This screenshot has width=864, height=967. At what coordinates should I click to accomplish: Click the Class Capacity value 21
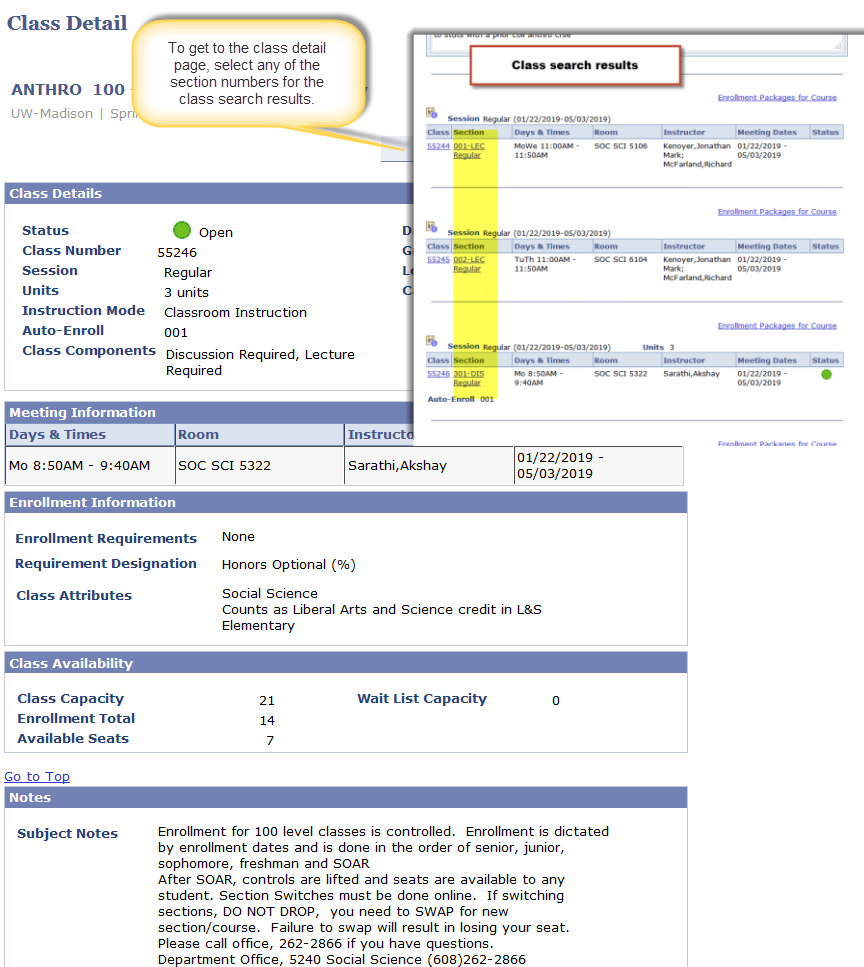267,701
